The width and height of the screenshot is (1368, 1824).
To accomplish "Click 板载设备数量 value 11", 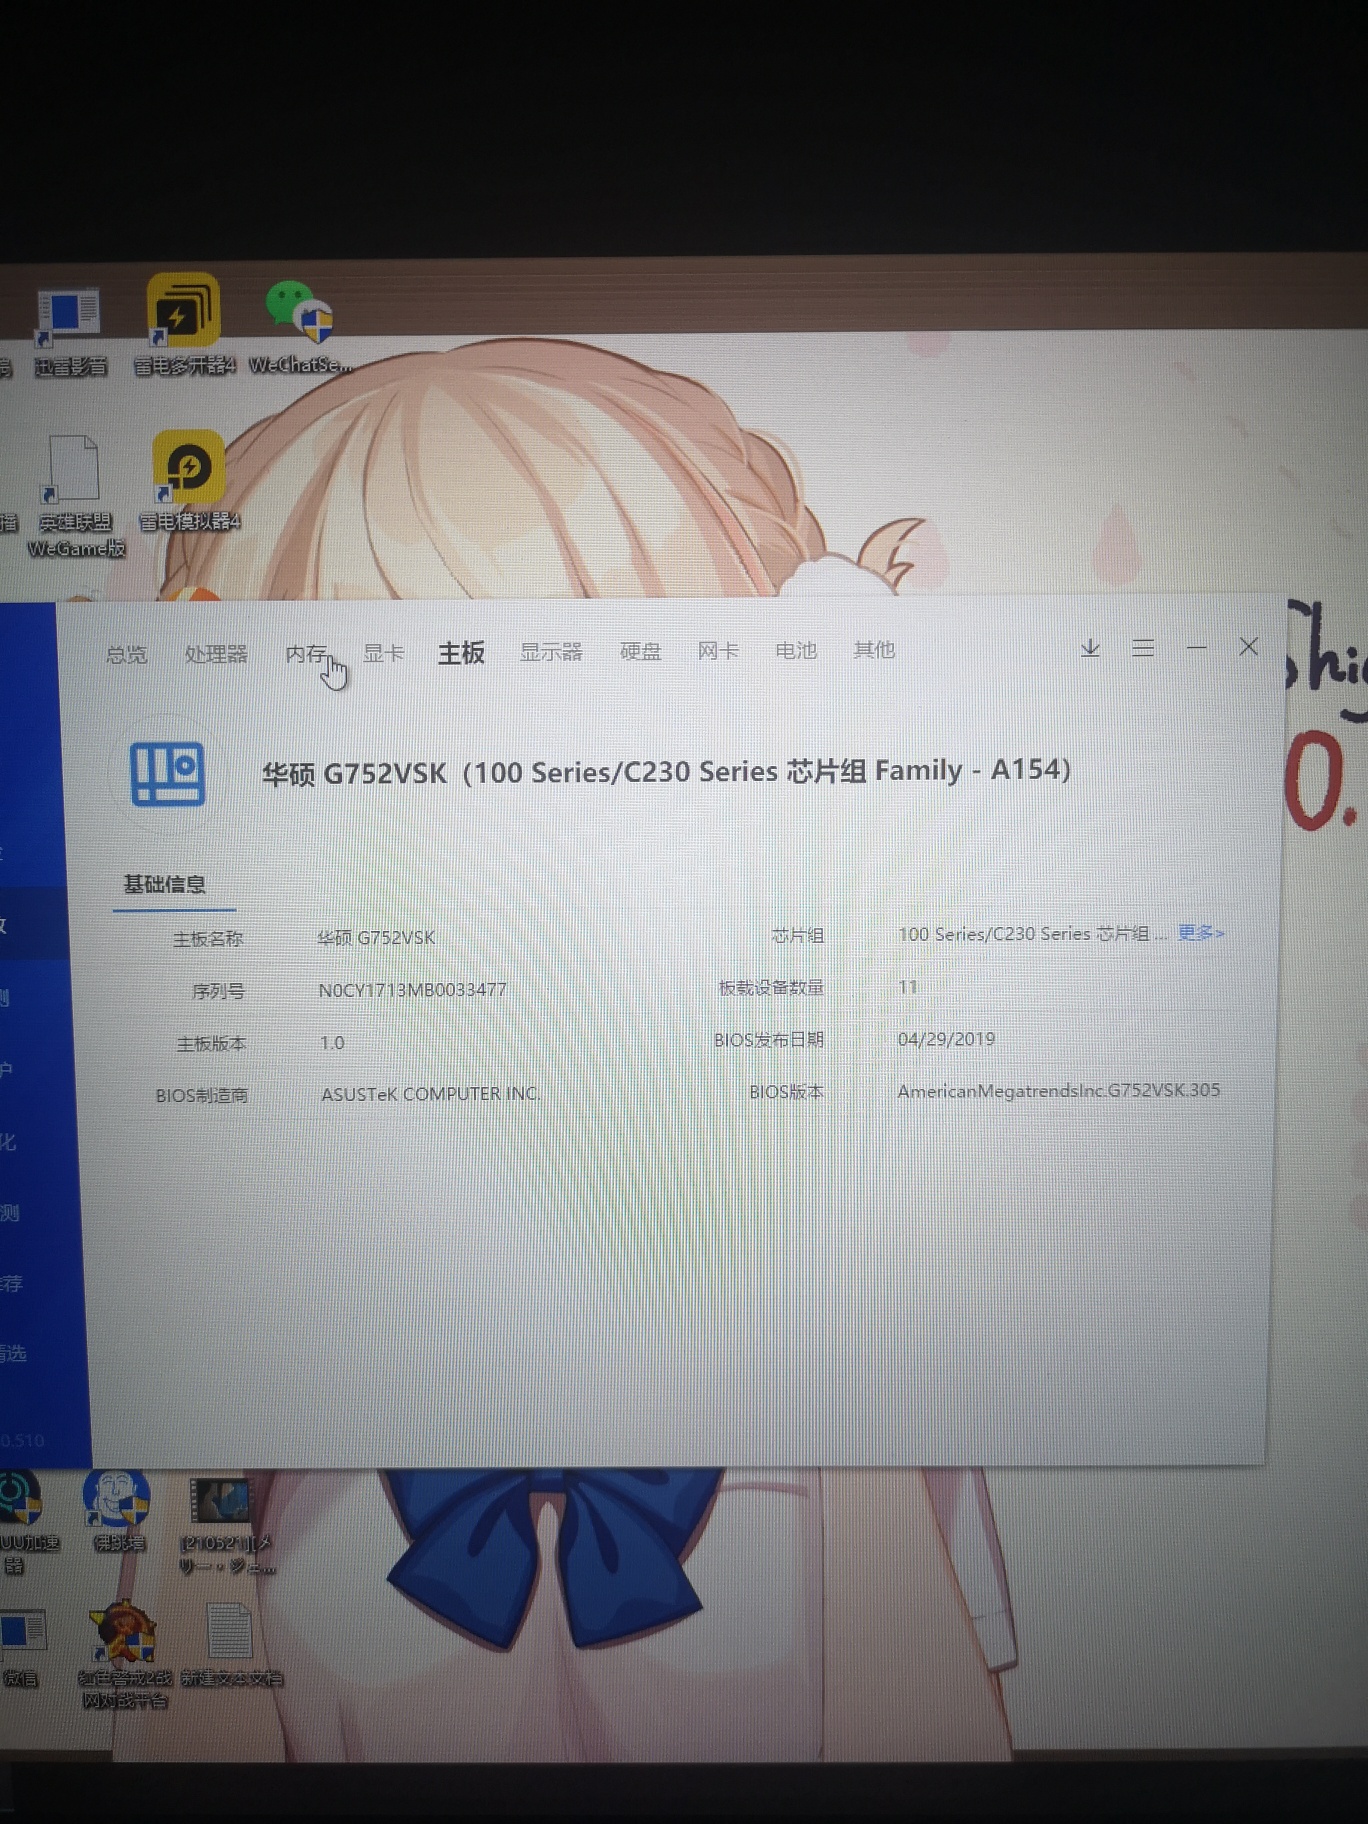I will pyautogui.click(x=908, y=986).
